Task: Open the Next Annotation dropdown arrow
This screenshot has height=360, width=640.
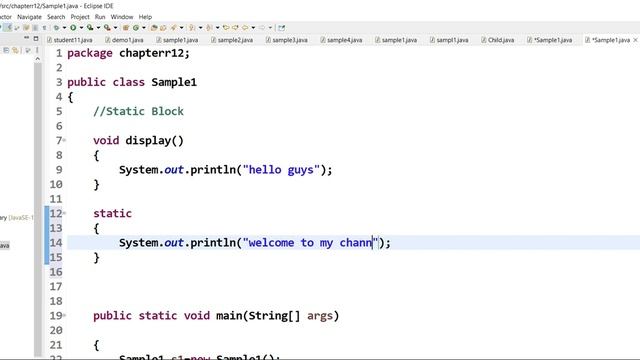Action: tap(200, 28)
